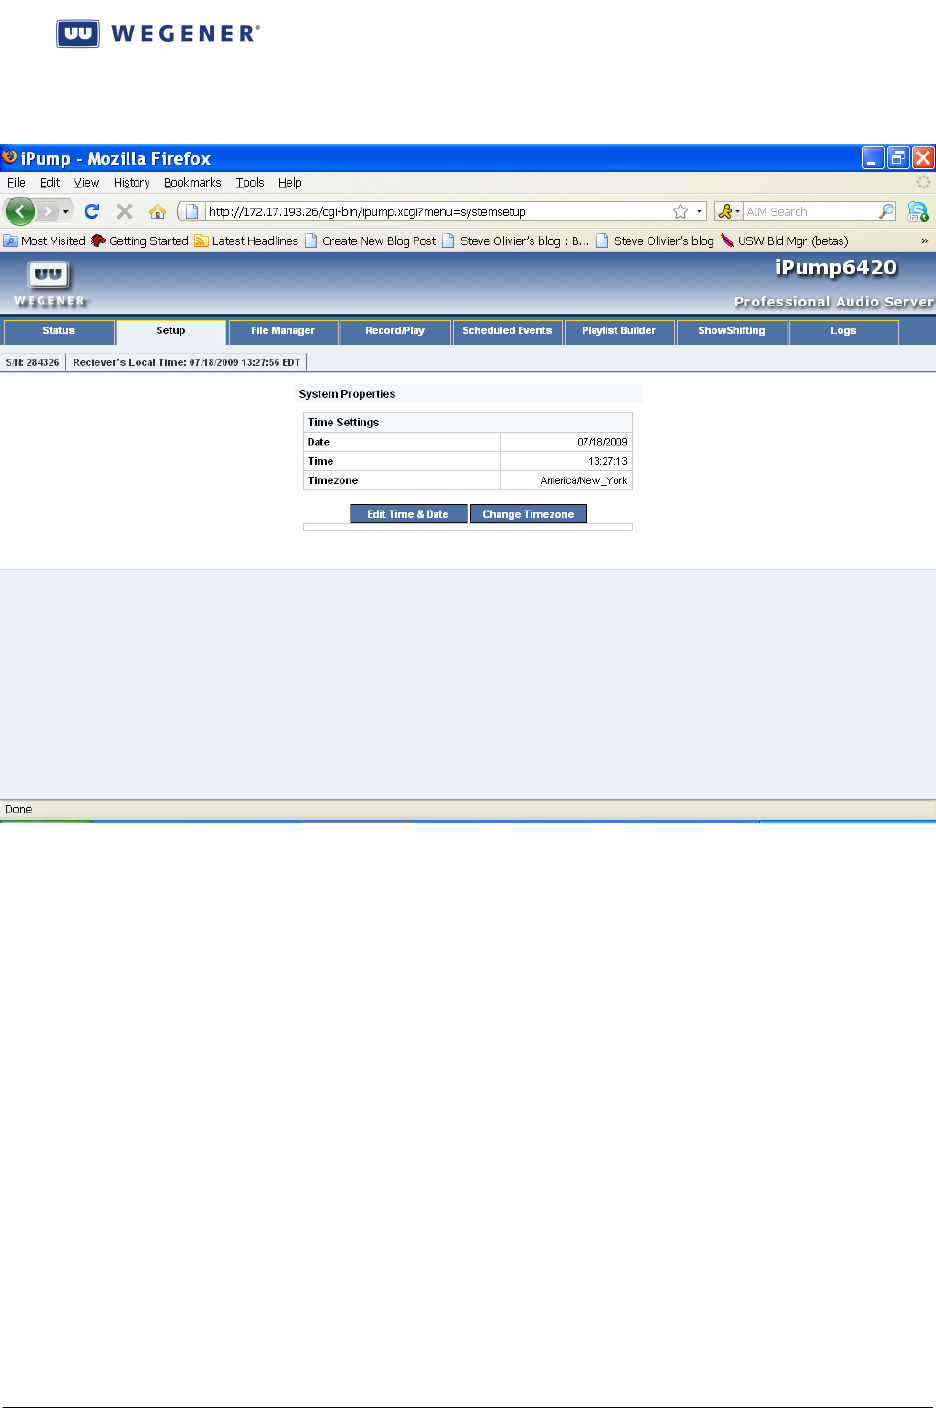Click the date value 07/18/2009
Image resolution: width=936 pixels, height=1408 pixels.
point(602,442)
